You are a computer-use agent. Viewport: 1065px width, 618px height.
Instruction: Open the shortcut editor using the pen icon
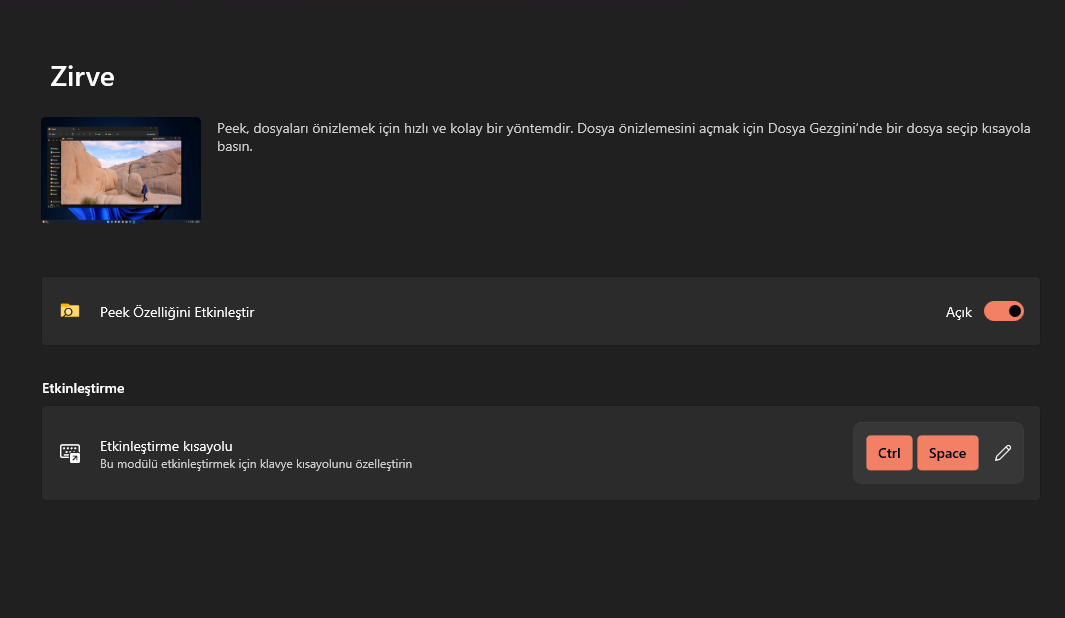[1002, 452]
